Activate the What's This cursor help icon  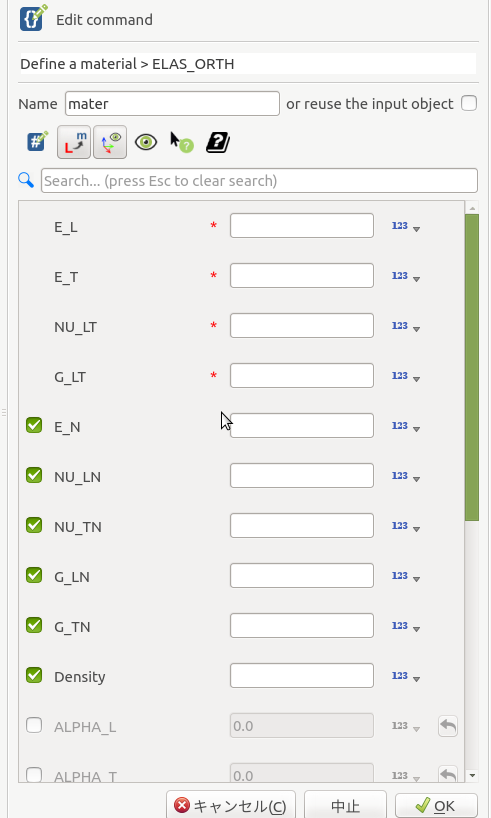(182, 142)
